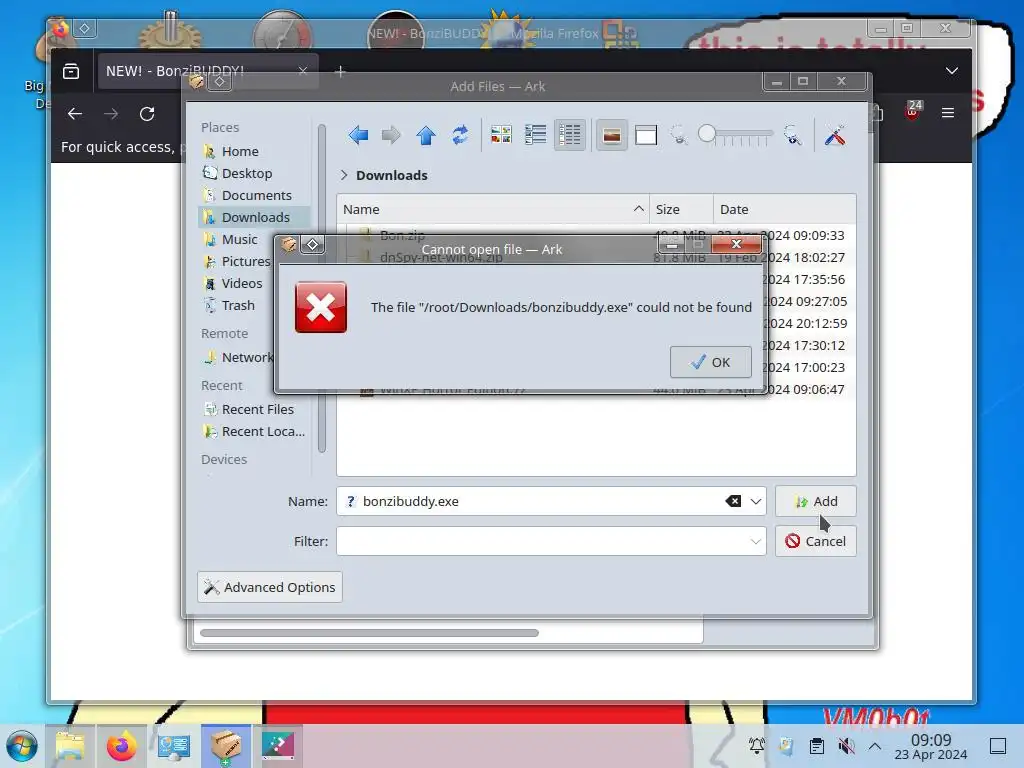Sort by the Date column header
The width and height of the screenshot is (1024, 768).
pos(784,209)
